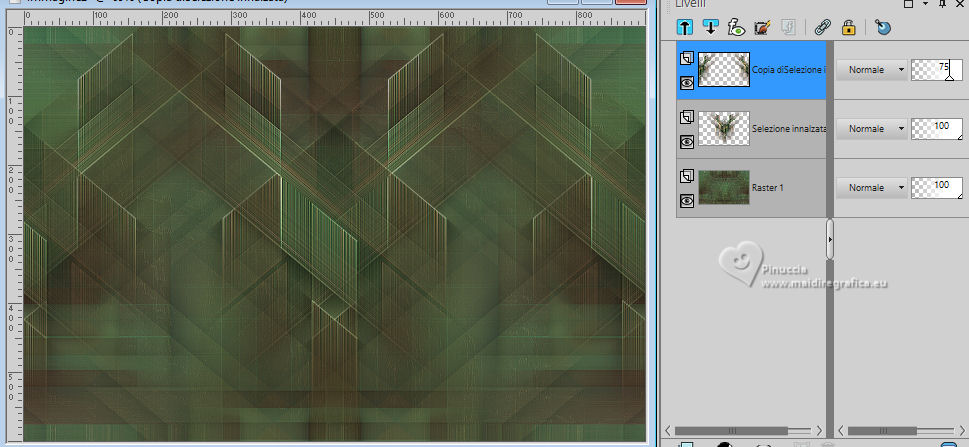Click opacity slider of Raster 1 layer
The image size is (969, 447).
(937, 187)
